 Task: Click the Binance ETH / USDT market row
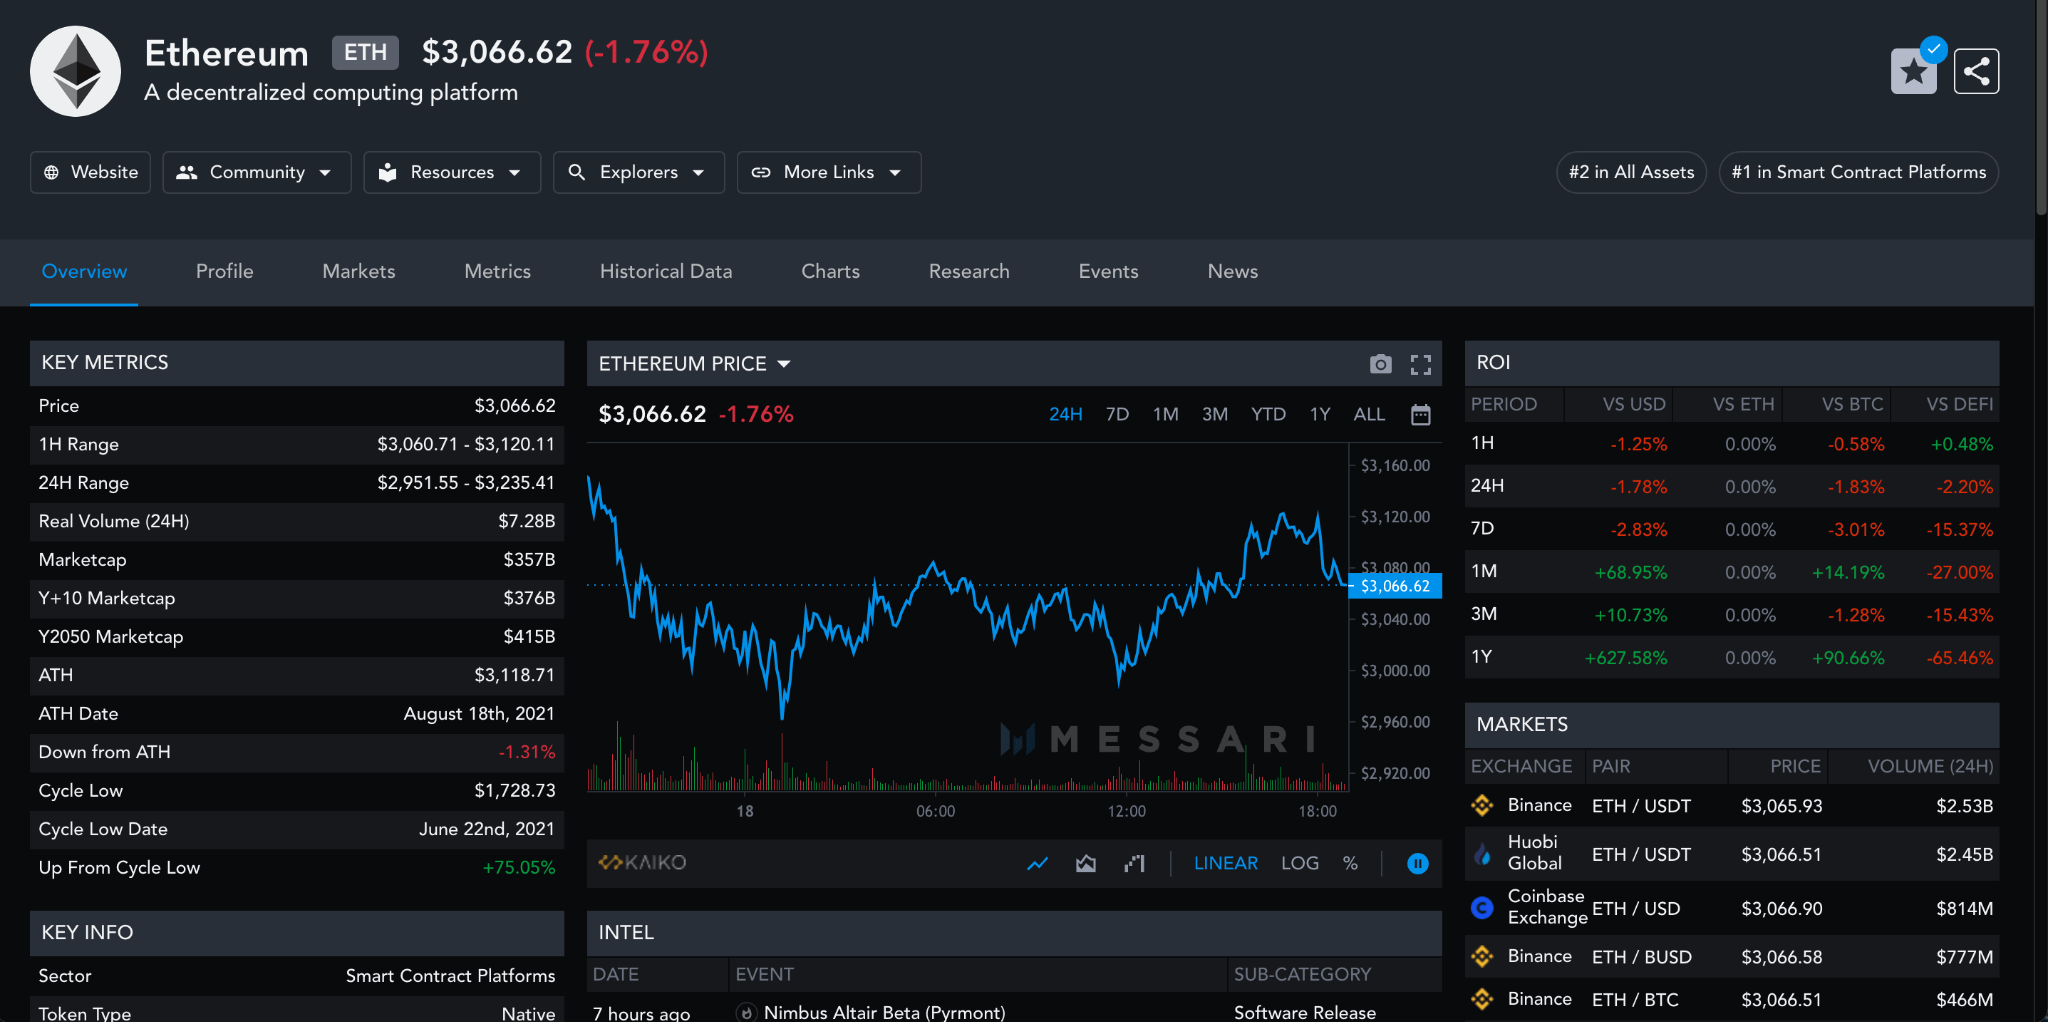pyautogui.click(x=1731, y=806)
